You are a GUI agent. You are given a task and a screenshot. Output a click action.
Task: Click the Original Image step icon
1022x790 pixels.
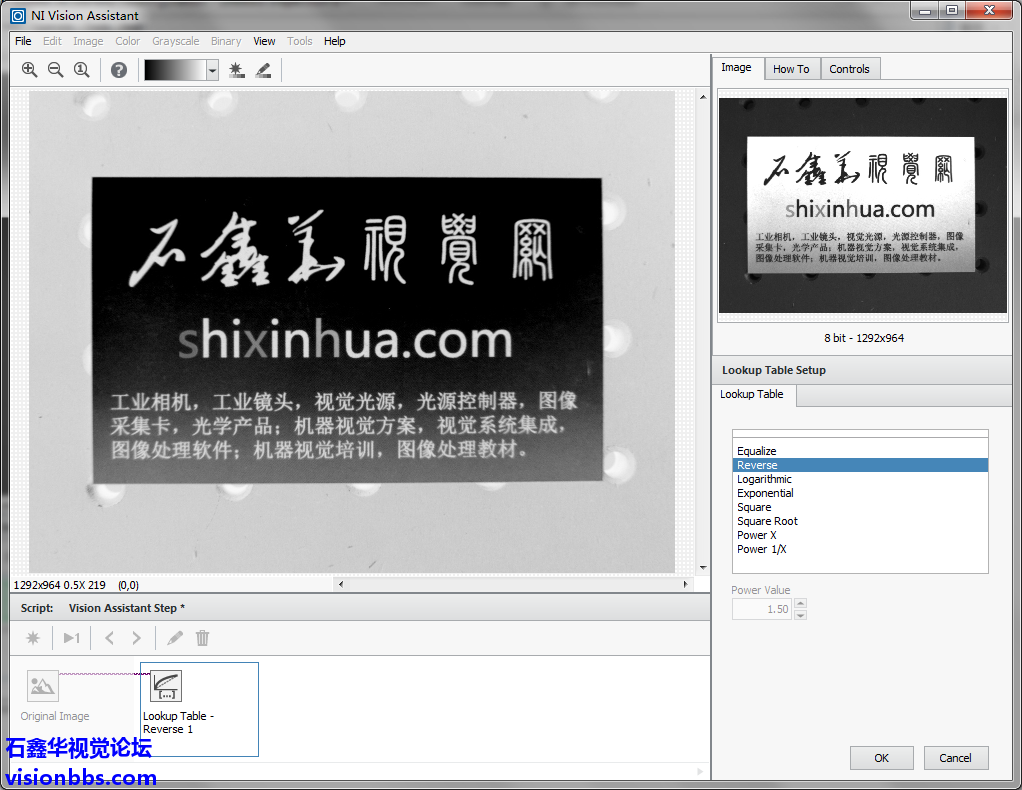tap(42, 686)
